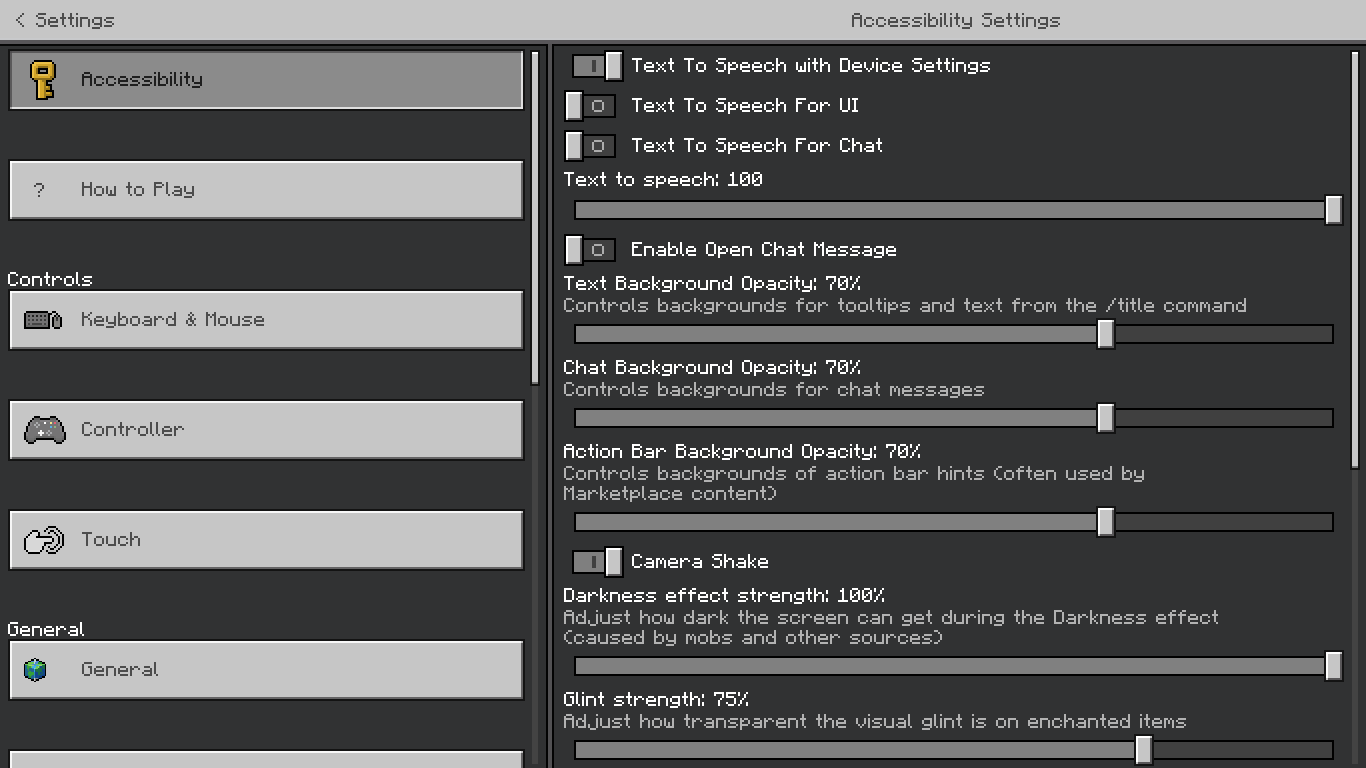The height and width of the screenshot is (768, 1366).
Task: Turn on Text To Speech For Chat
Action: (590, 146)
